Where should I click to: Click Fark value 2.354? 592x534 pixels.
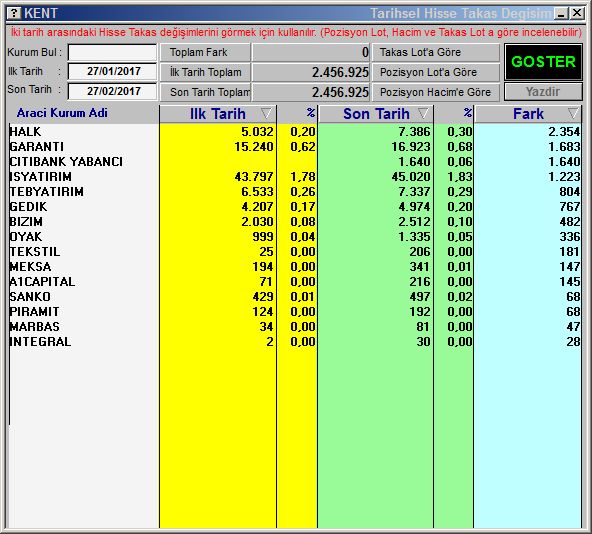point(564,132)
